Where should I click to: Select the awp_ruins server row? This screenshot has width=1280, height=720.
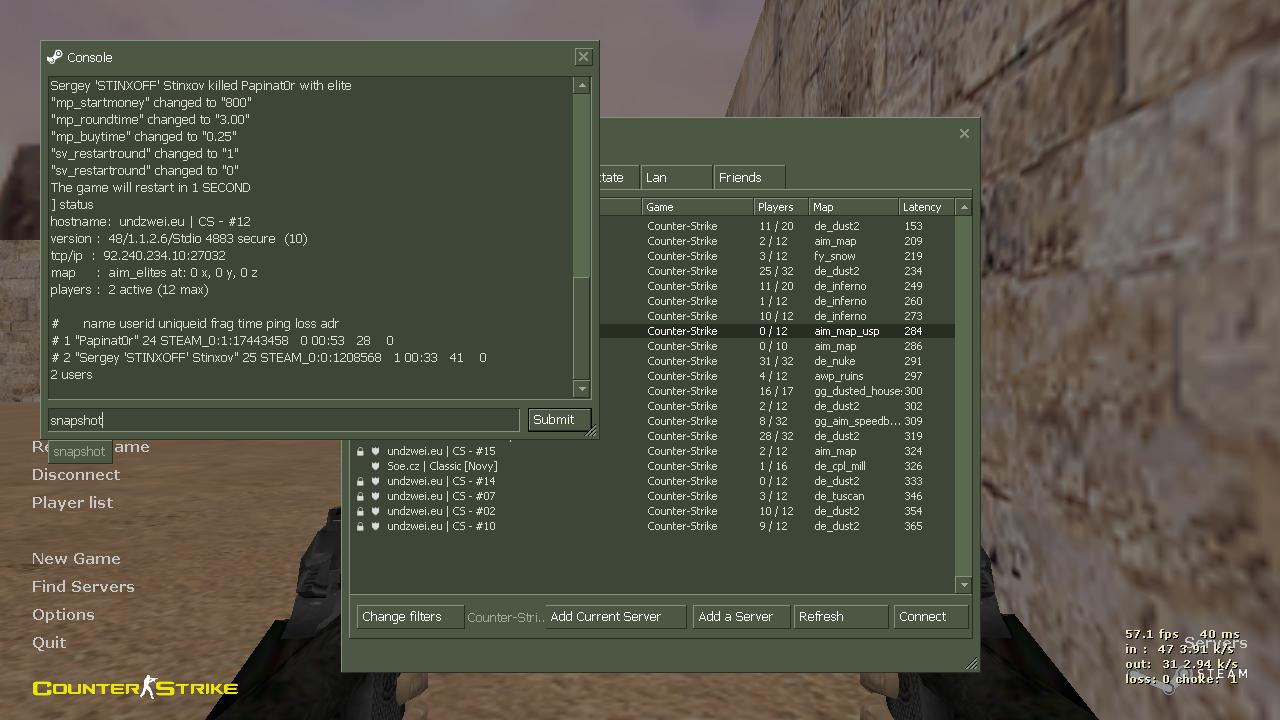click(x=777, y=376)
